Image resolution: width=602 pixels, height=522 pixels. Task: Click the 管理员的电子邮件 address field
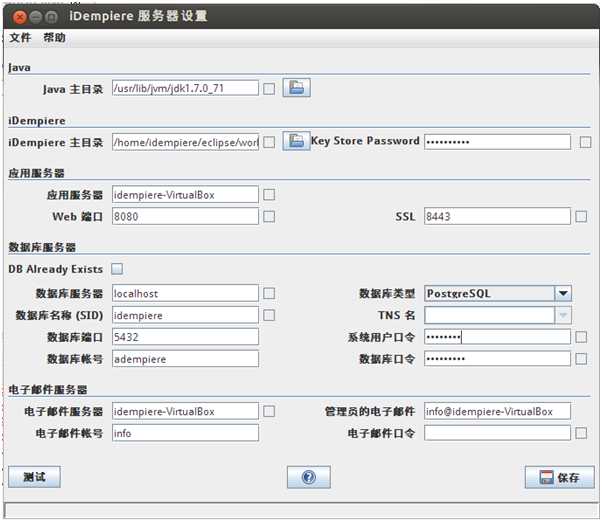tap(498, 411)
